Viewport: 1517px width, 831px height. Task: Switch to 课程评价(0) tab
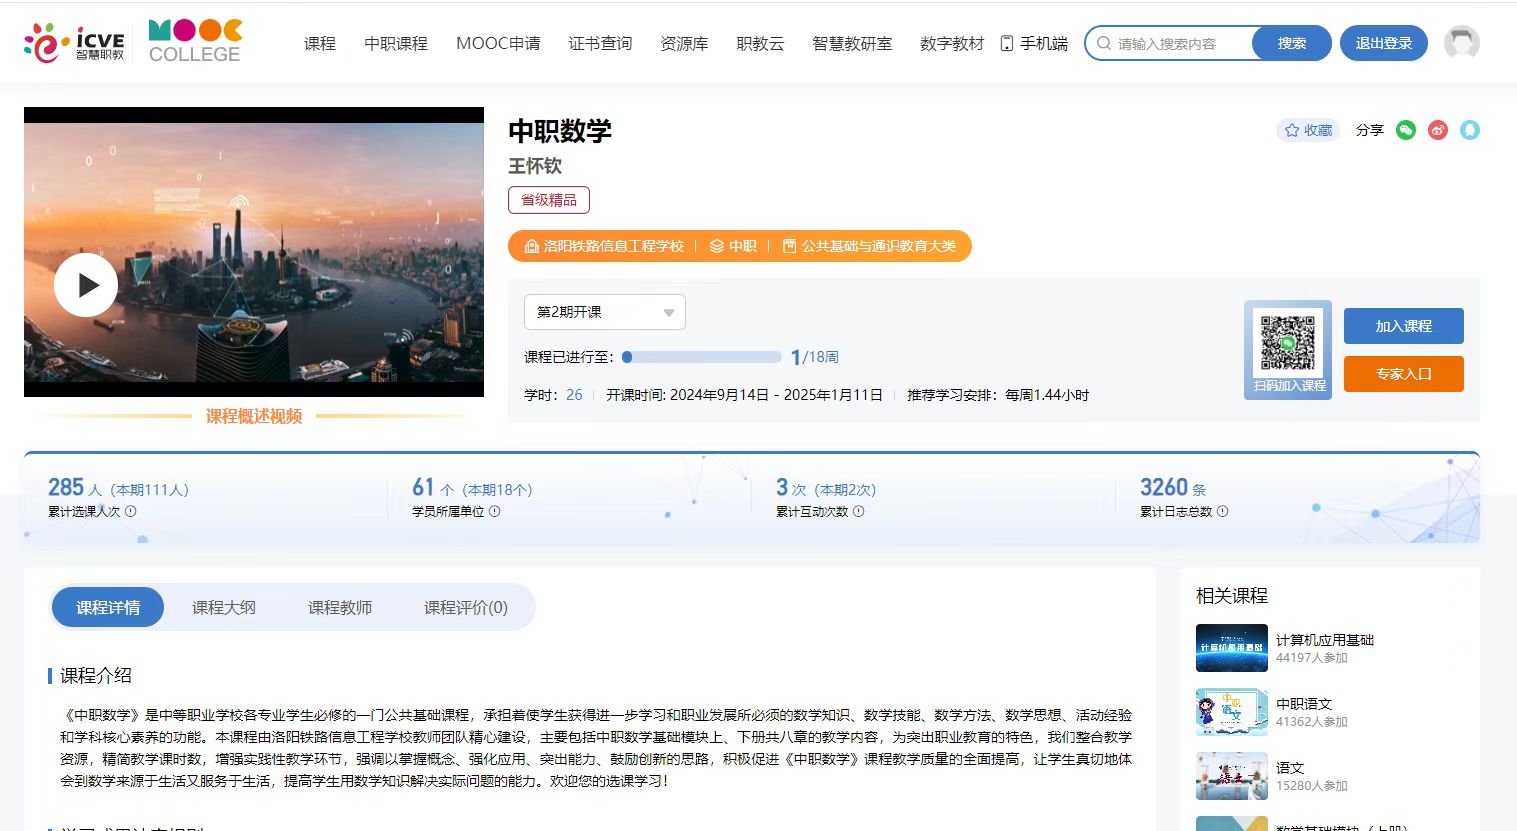[465, 608]
